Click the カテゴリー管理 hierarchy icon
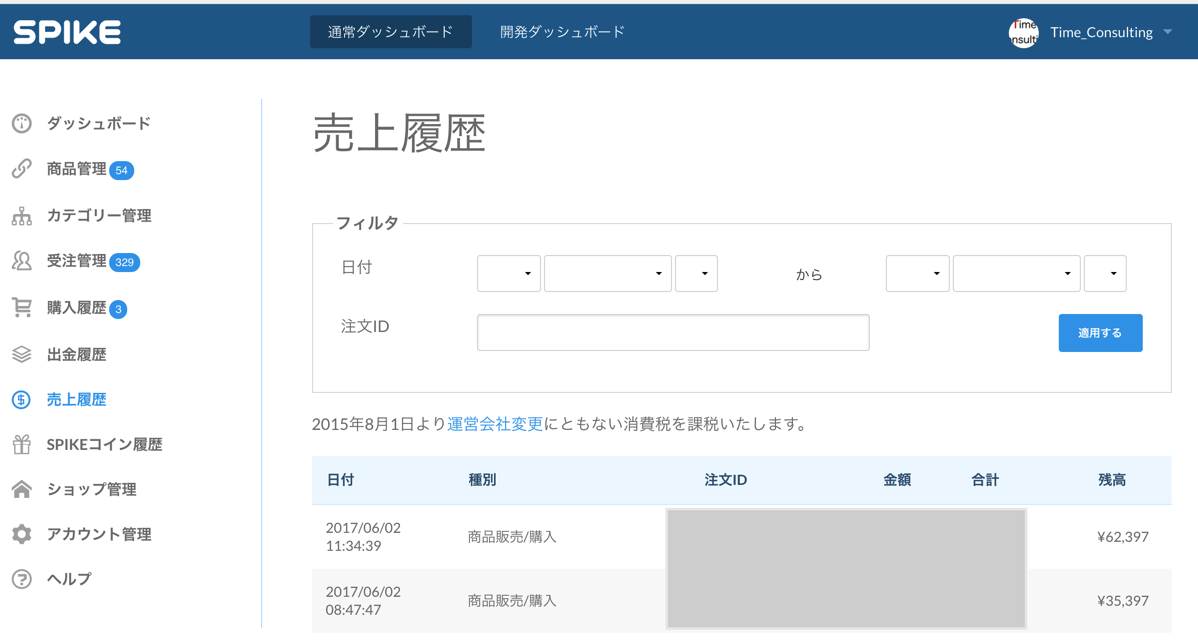The height and width of the screenshot is (642, 1198). click(21, 216)
